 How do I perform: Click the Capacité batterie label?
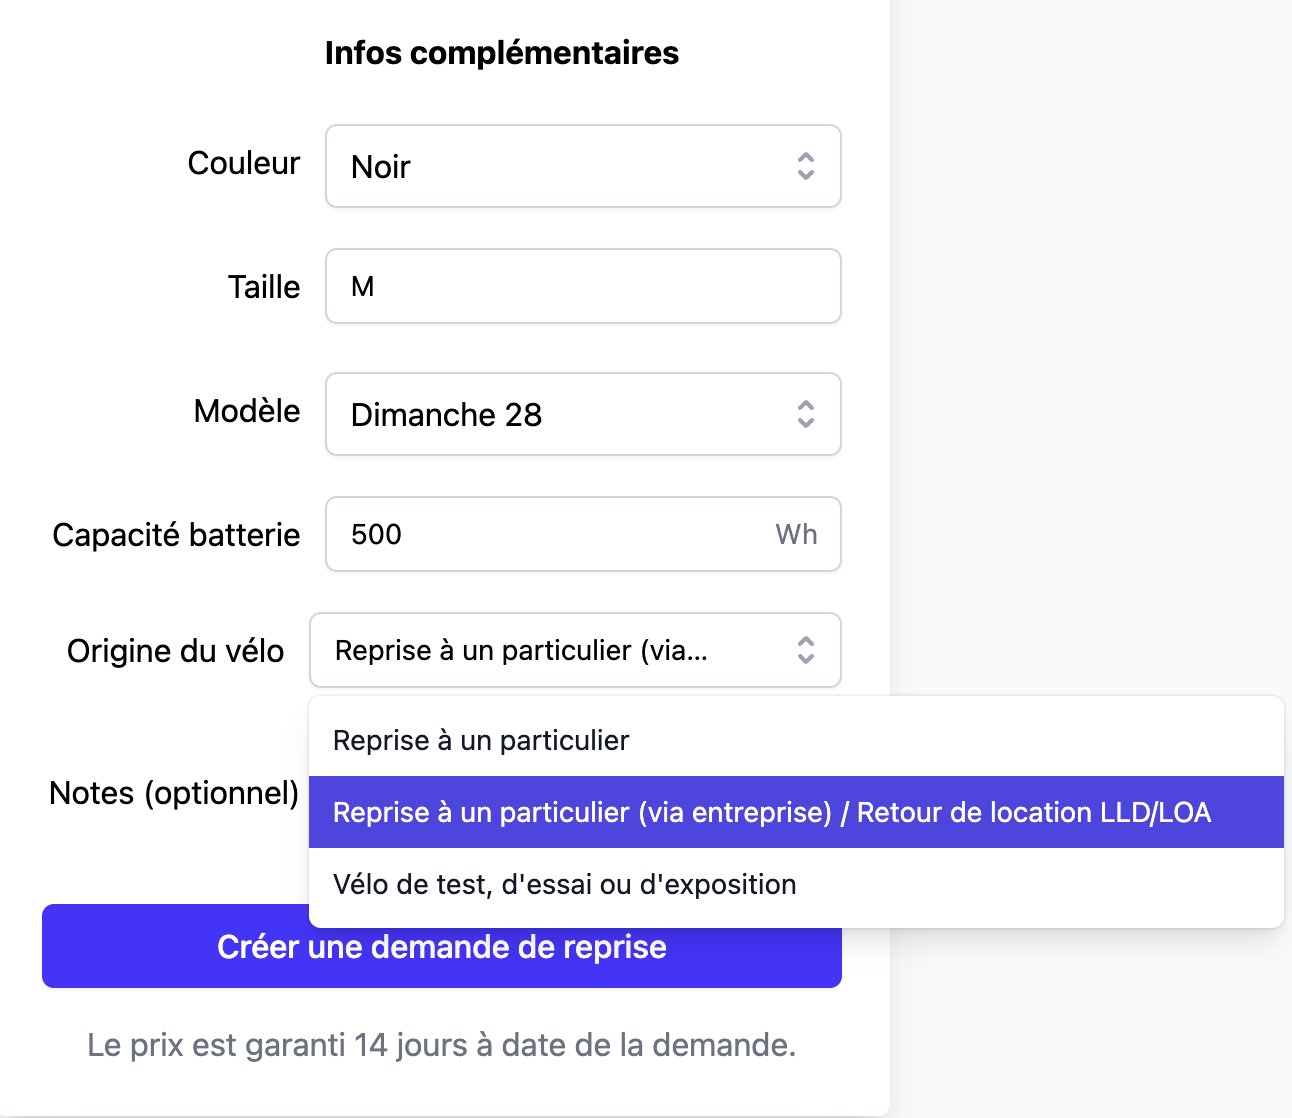click(176, 535)
